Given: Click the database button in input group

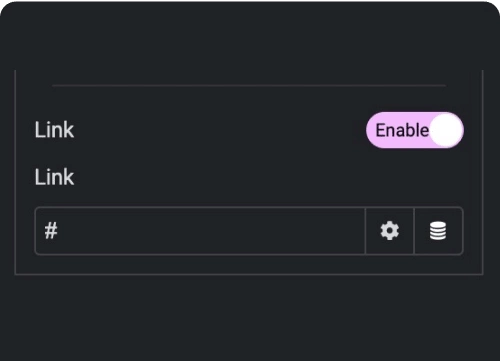Looking at the screenshot, I should click(438, 231).
